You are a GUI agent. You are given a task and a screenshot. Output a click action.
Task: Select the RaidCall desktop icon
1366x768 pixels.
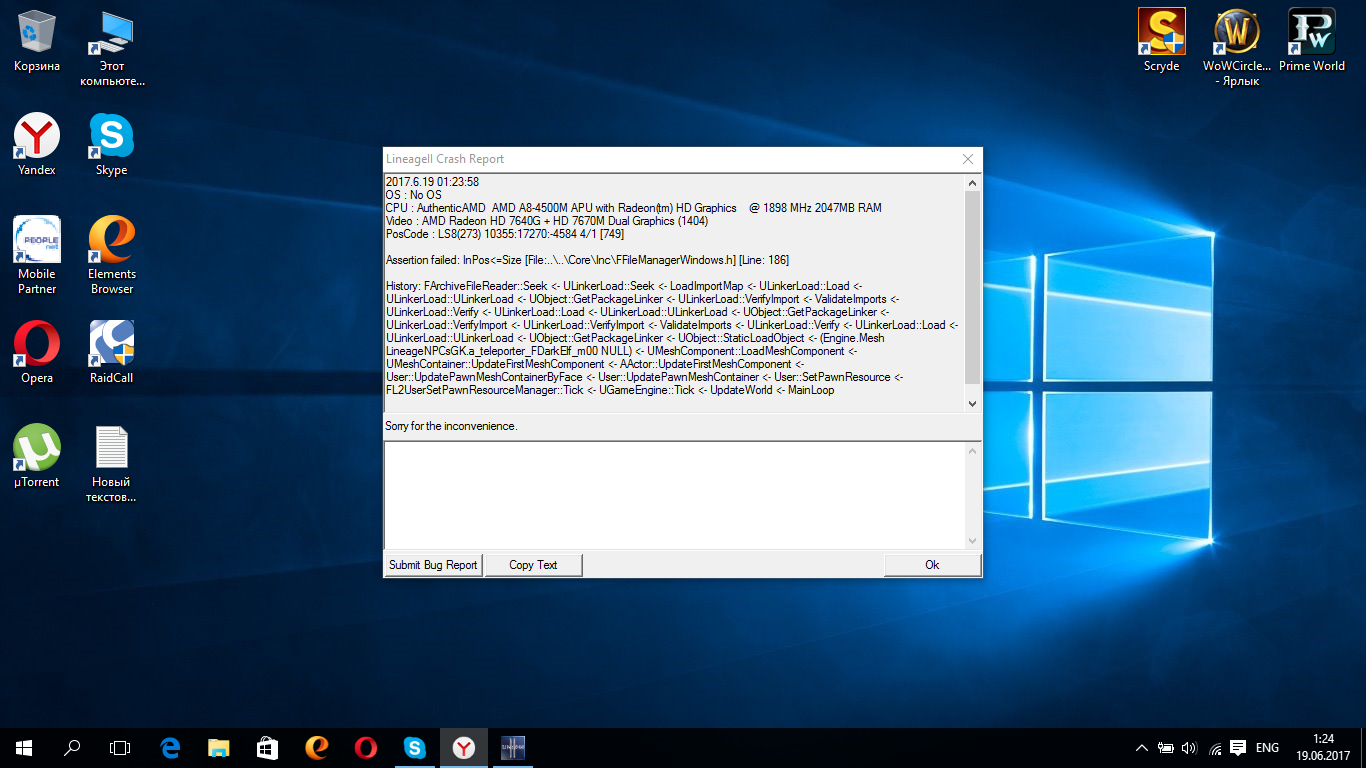coord(112,345)
